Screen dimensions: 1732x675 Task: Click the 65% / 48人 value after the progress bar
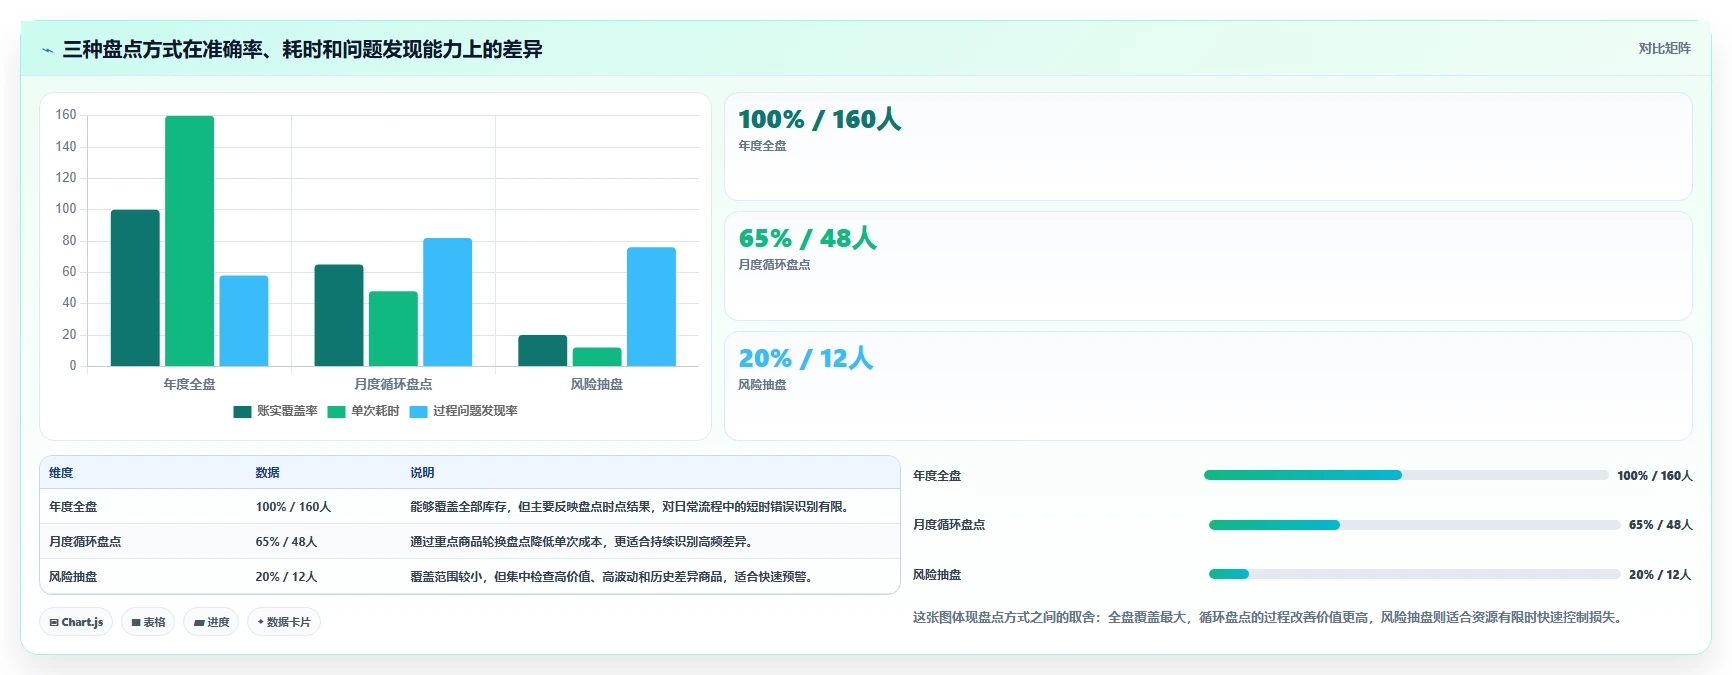coord(1661,525)
